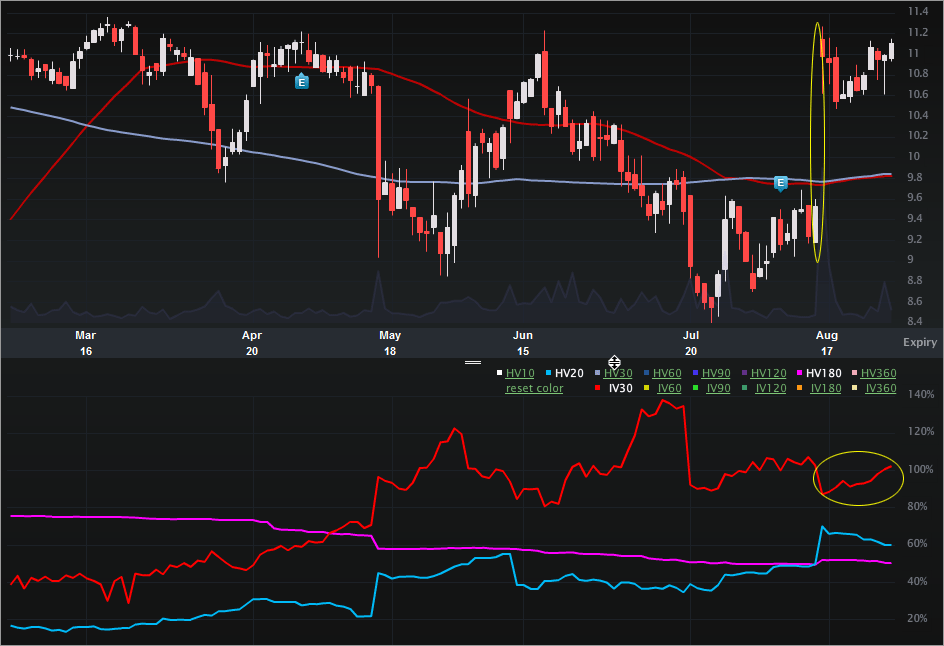Toggle the IV60 implied volatility series
Image resolution: width=944 pixels, height=646 pixels.
point(669,388)
